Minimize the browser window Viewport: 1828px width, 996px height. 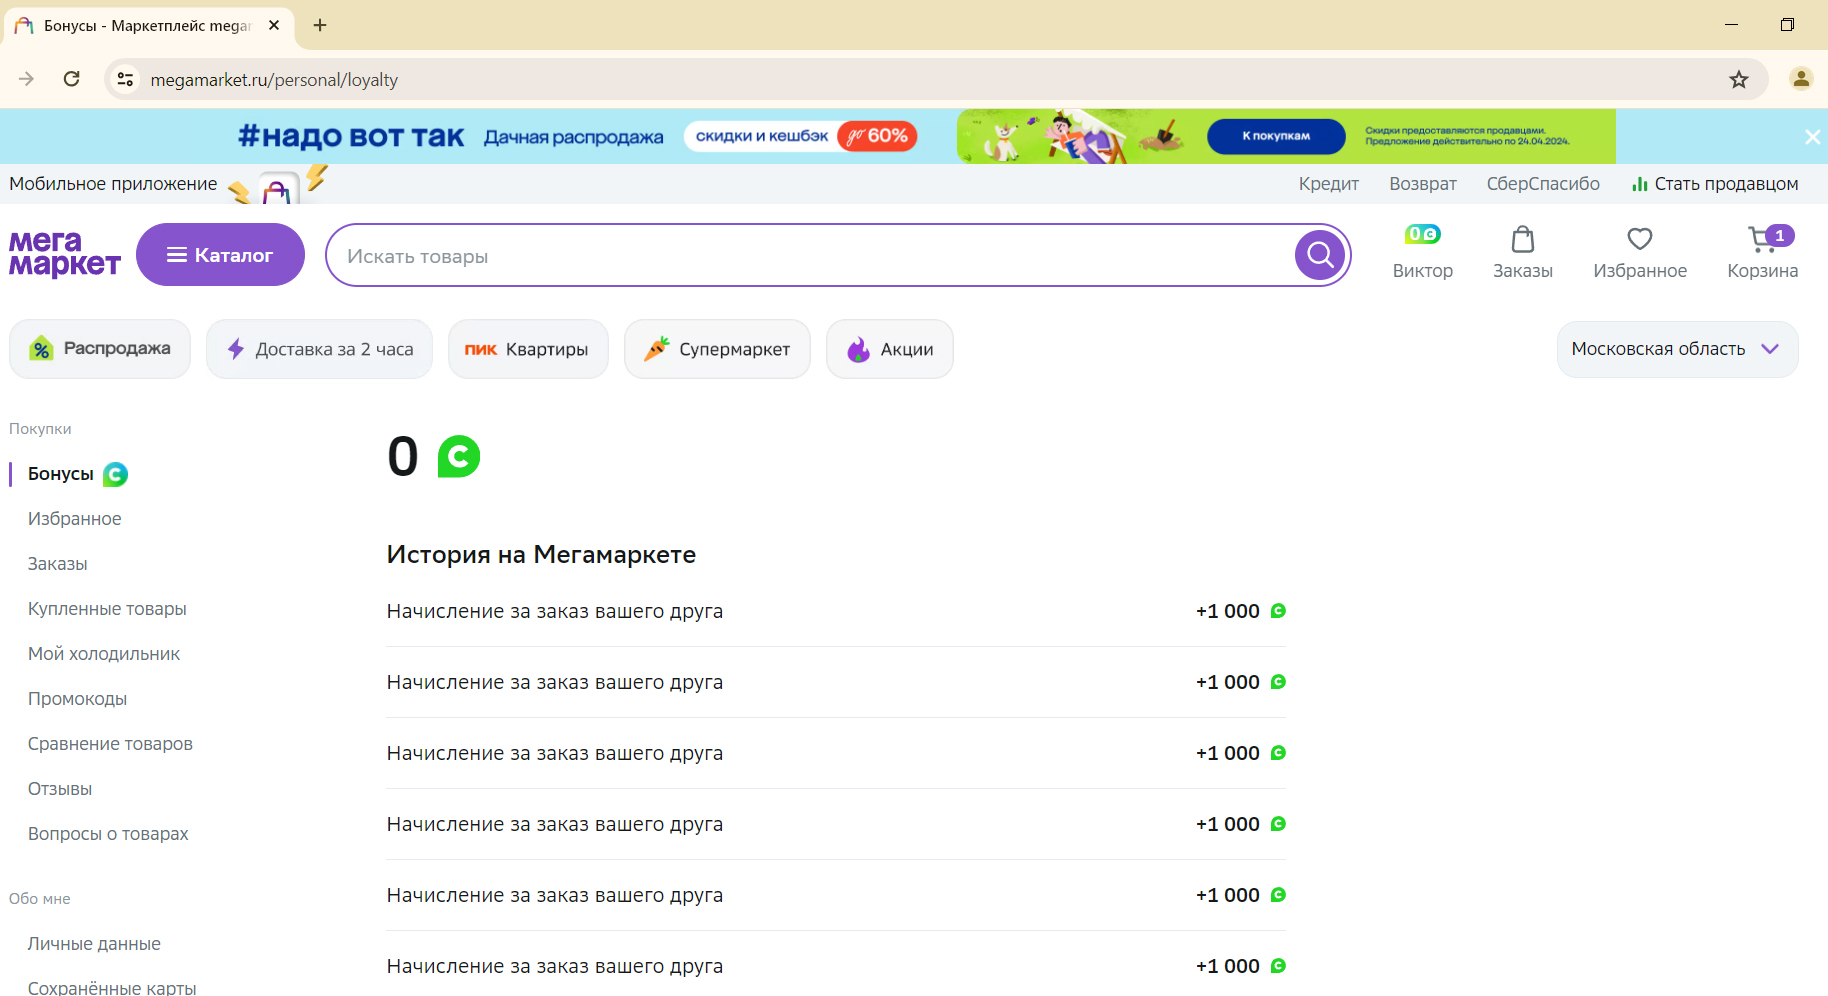1731,25
